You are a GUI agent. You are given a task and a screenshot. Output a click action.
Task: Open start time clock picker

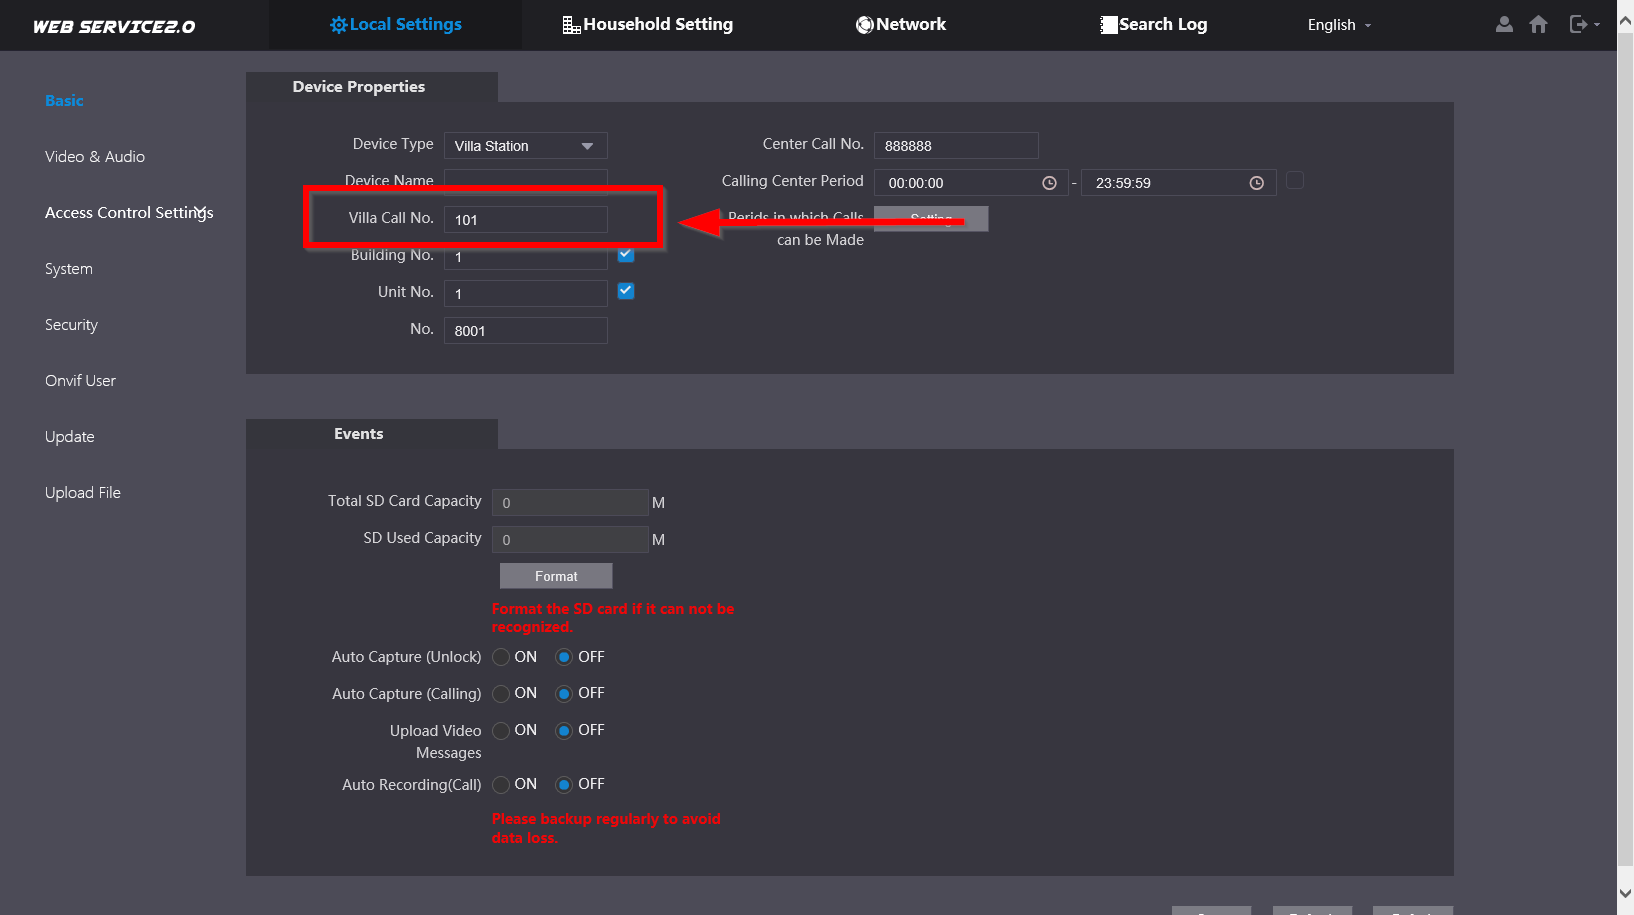coord(1049,183)
